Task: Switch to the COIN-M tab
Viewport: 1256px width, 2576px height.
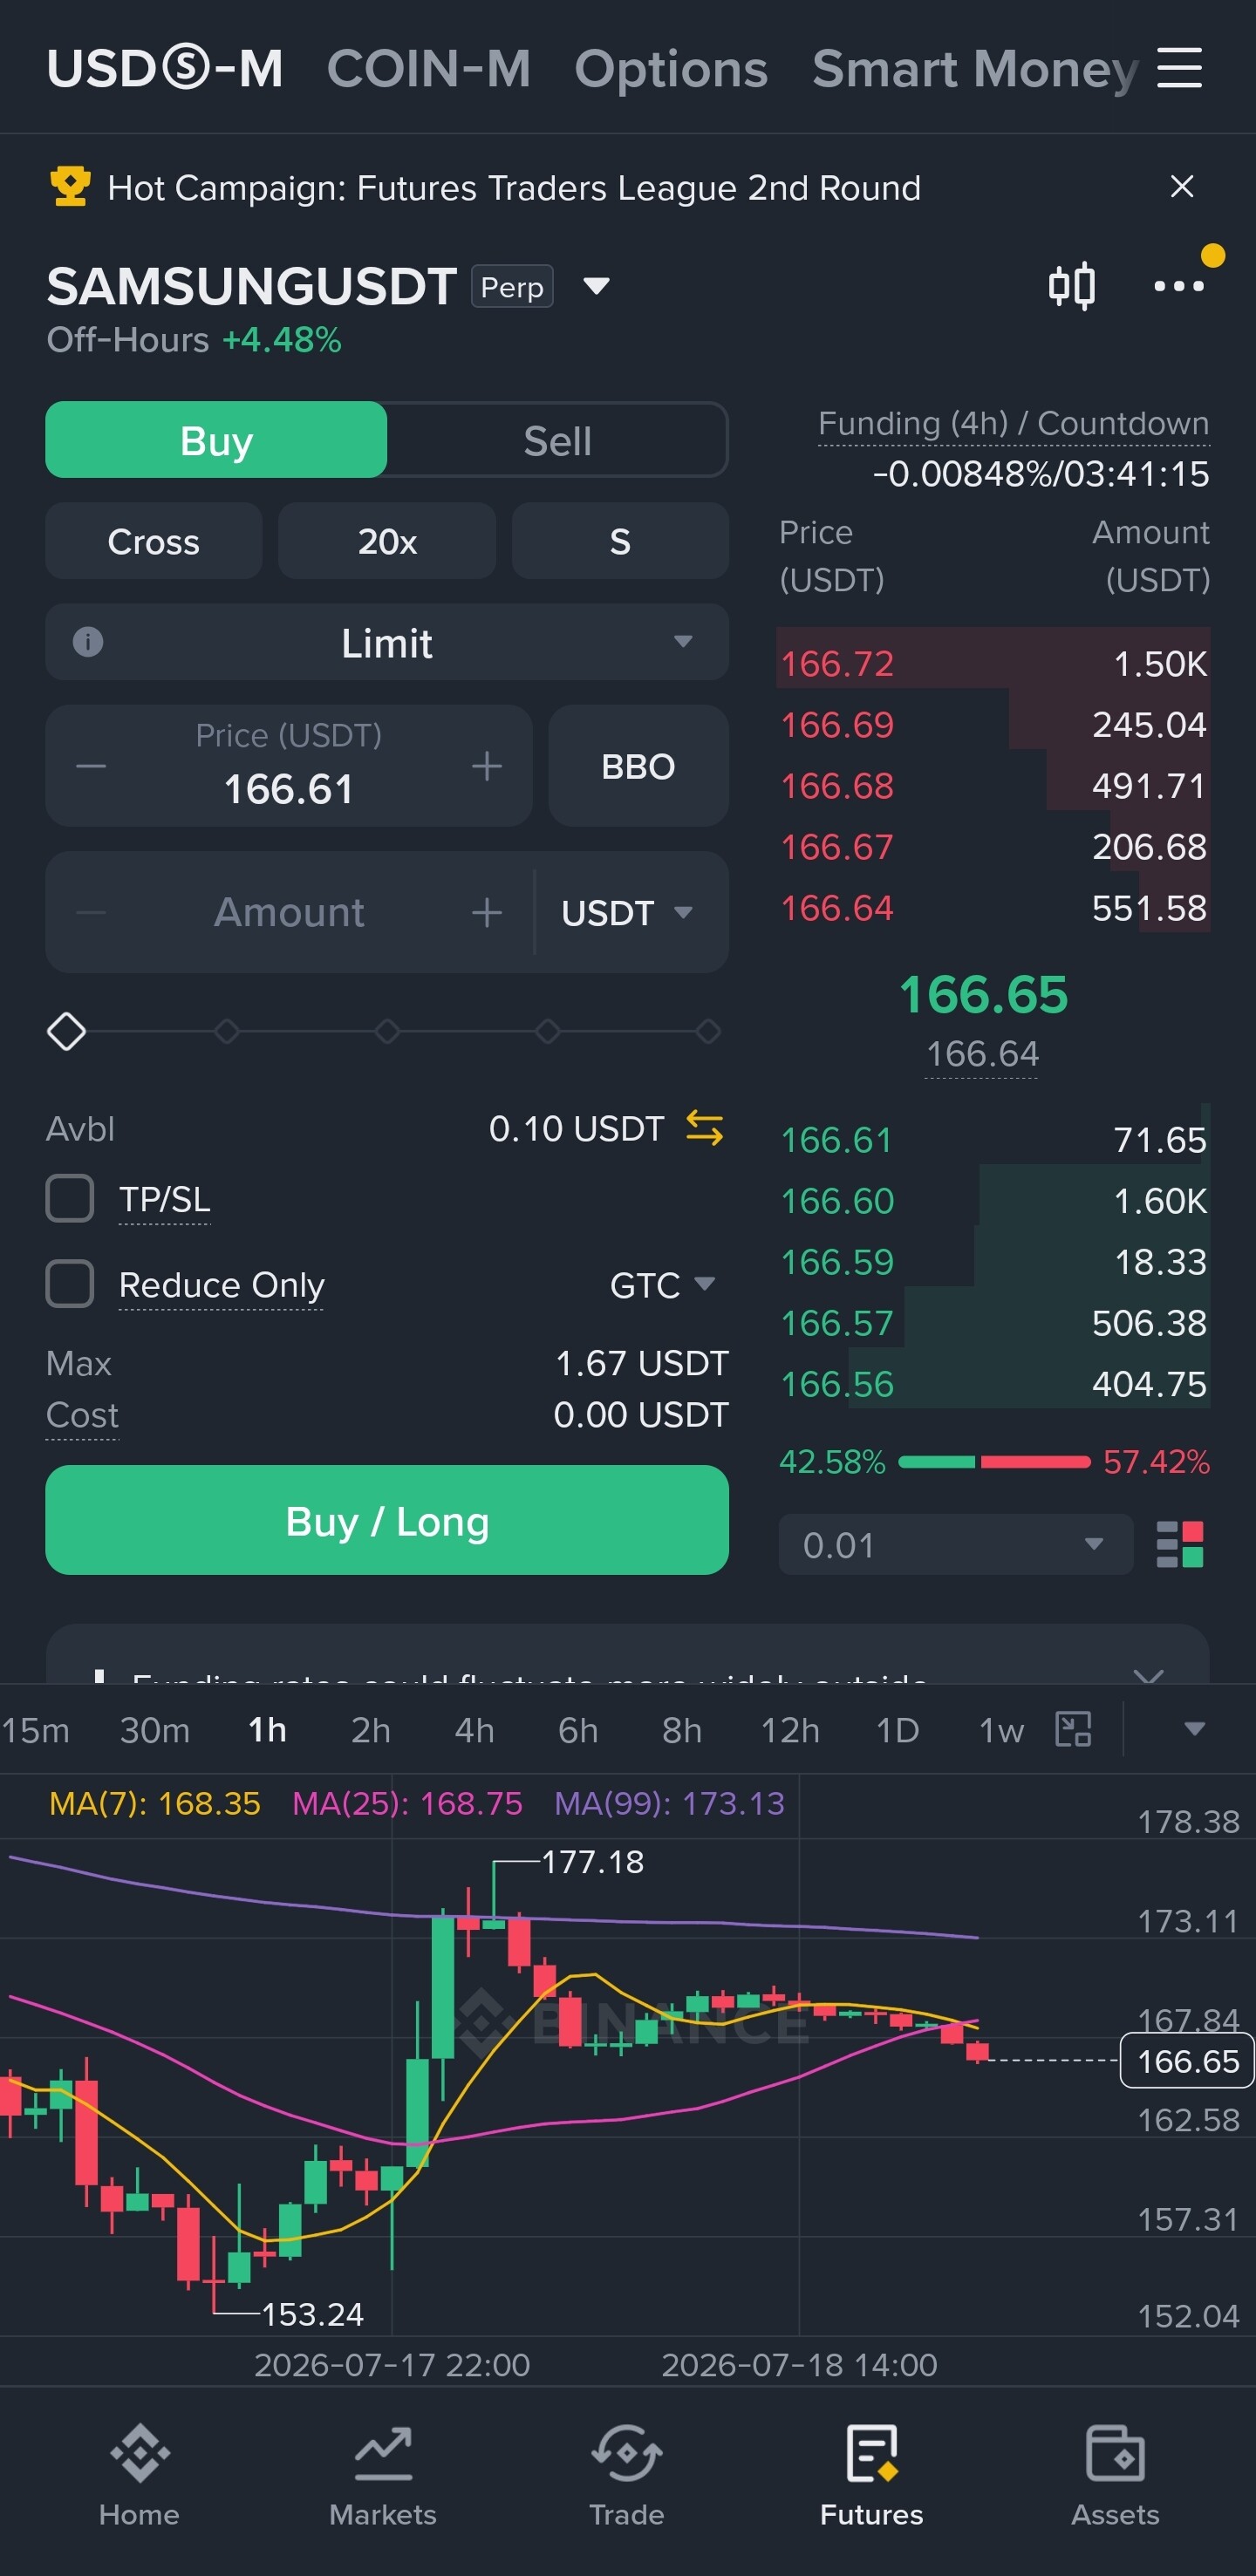Action: tap(428, 68)
